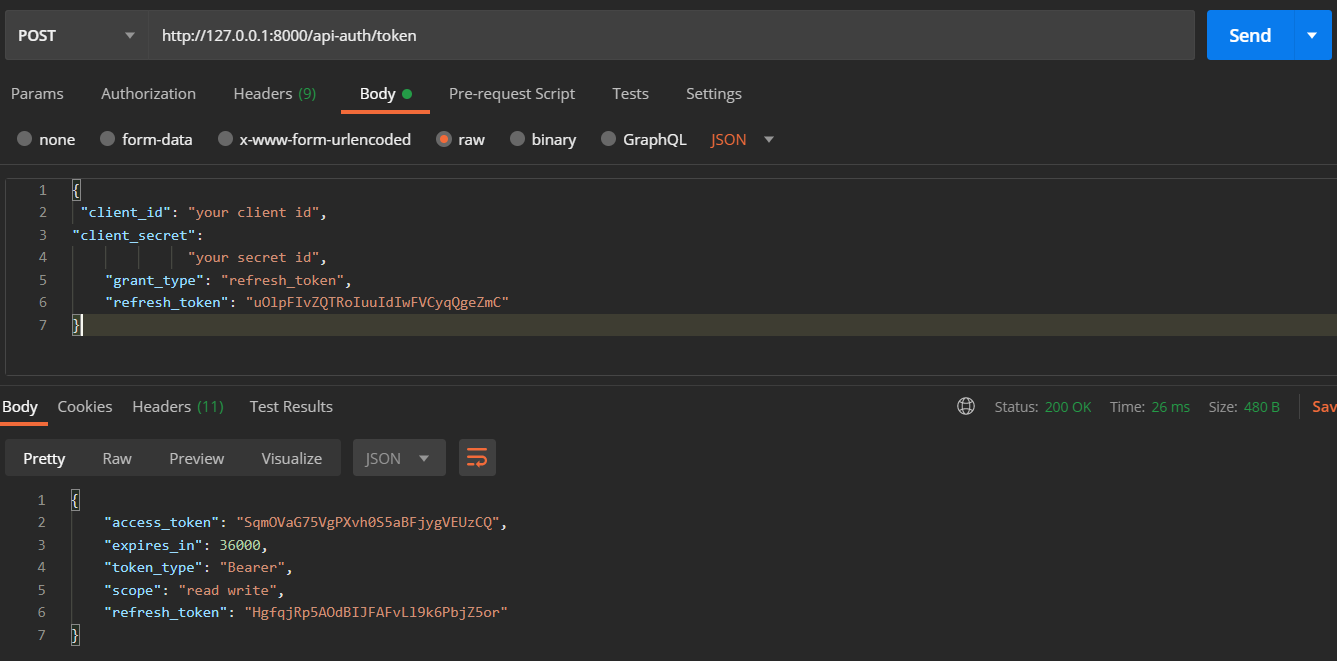This screenshot has width=1337, height=661.
Task: Expand the Send button arrow menu
Action: [x=1312, y=35]
